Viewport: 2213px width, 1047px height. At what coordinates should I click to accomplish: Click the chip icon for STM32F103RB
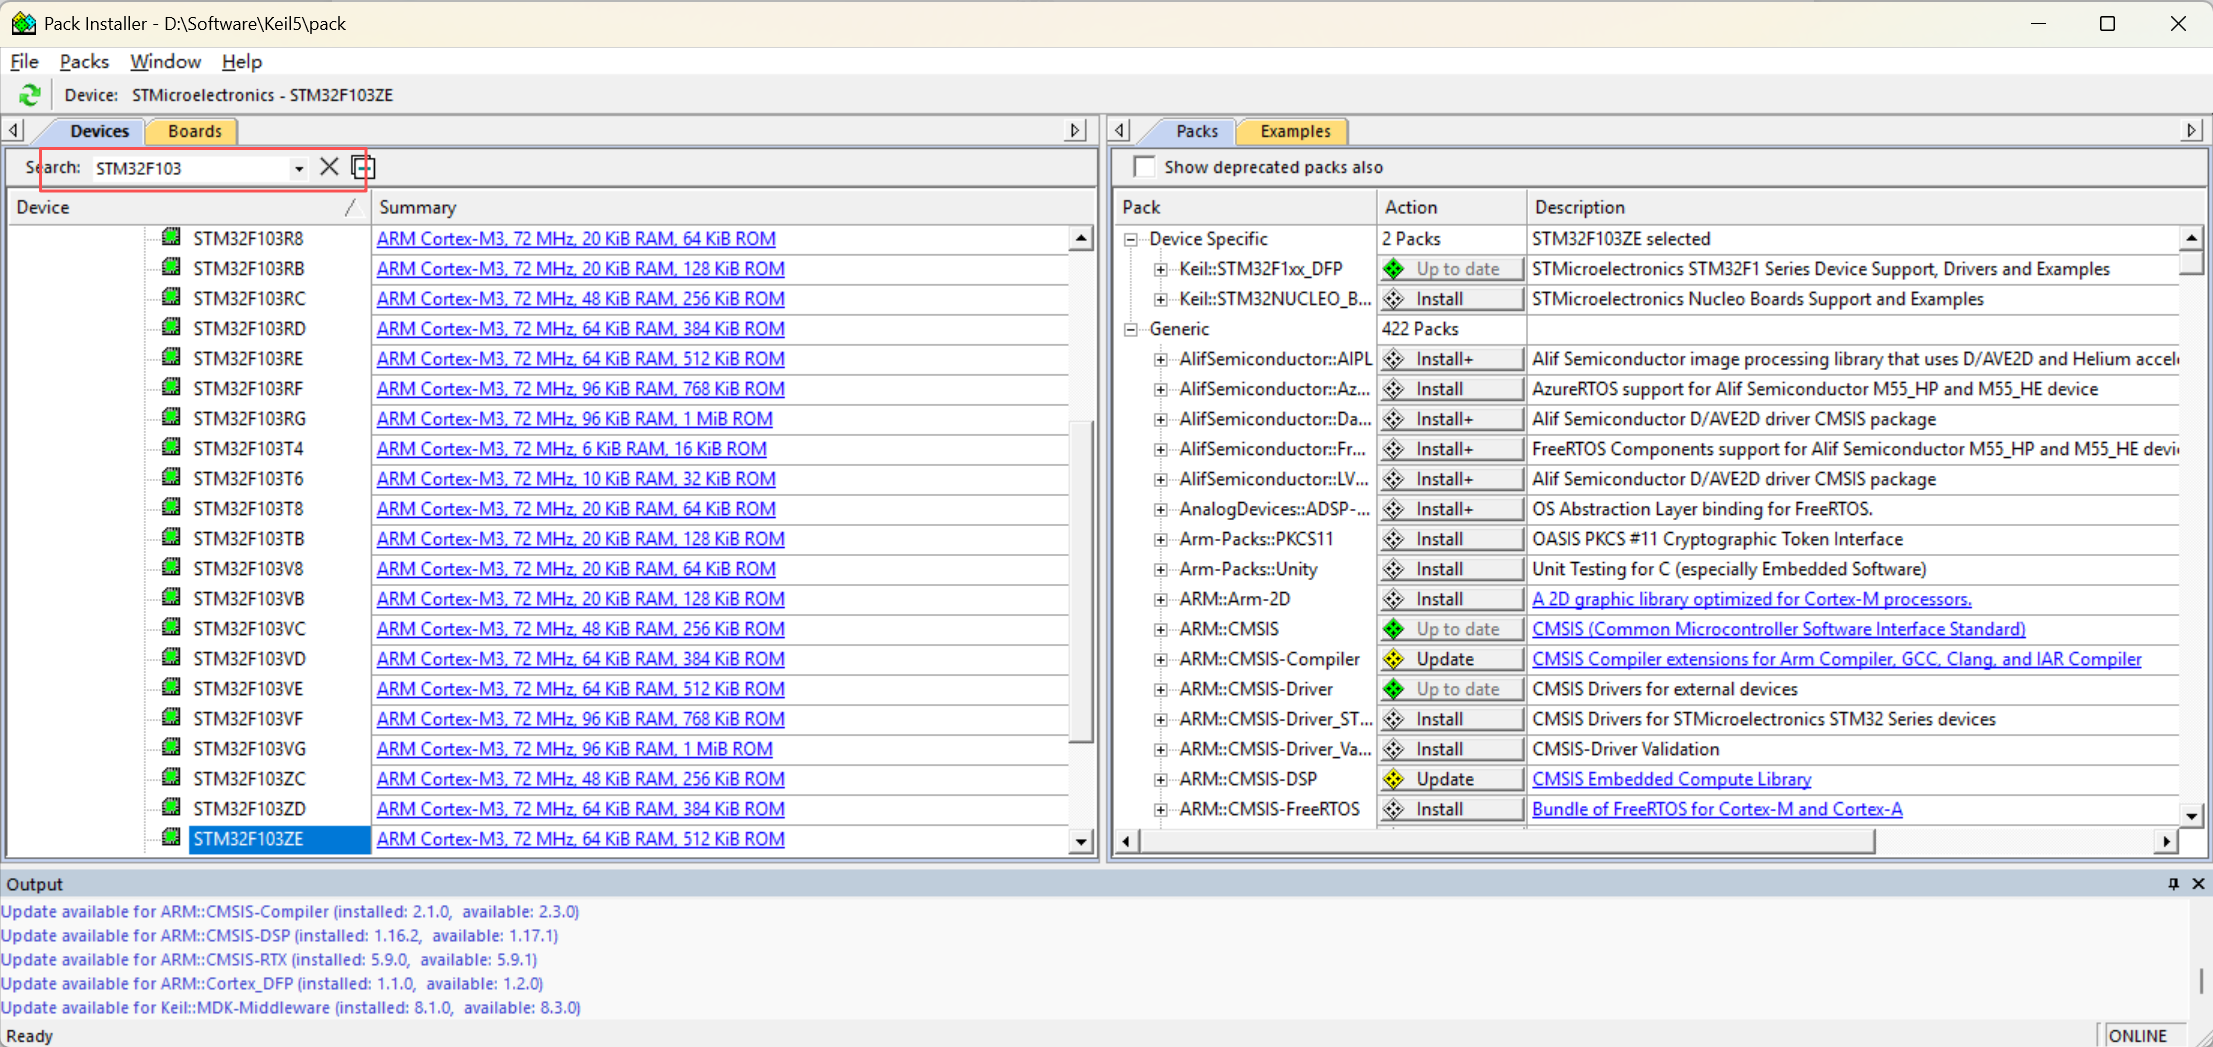(x=172, y=267)
